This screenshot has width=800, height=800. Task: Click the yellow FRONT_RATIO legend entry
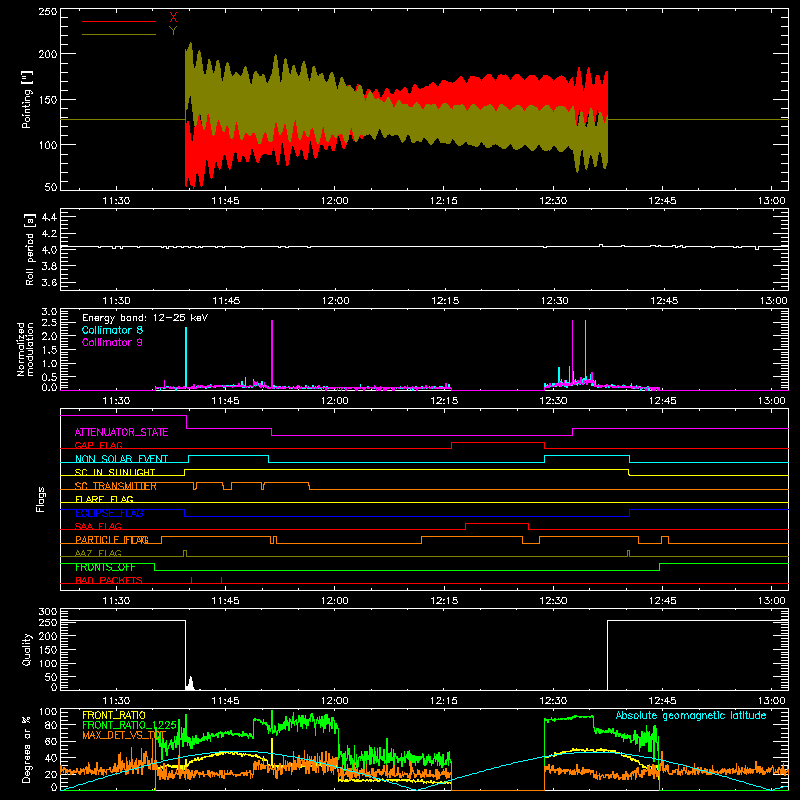(114, 715)
